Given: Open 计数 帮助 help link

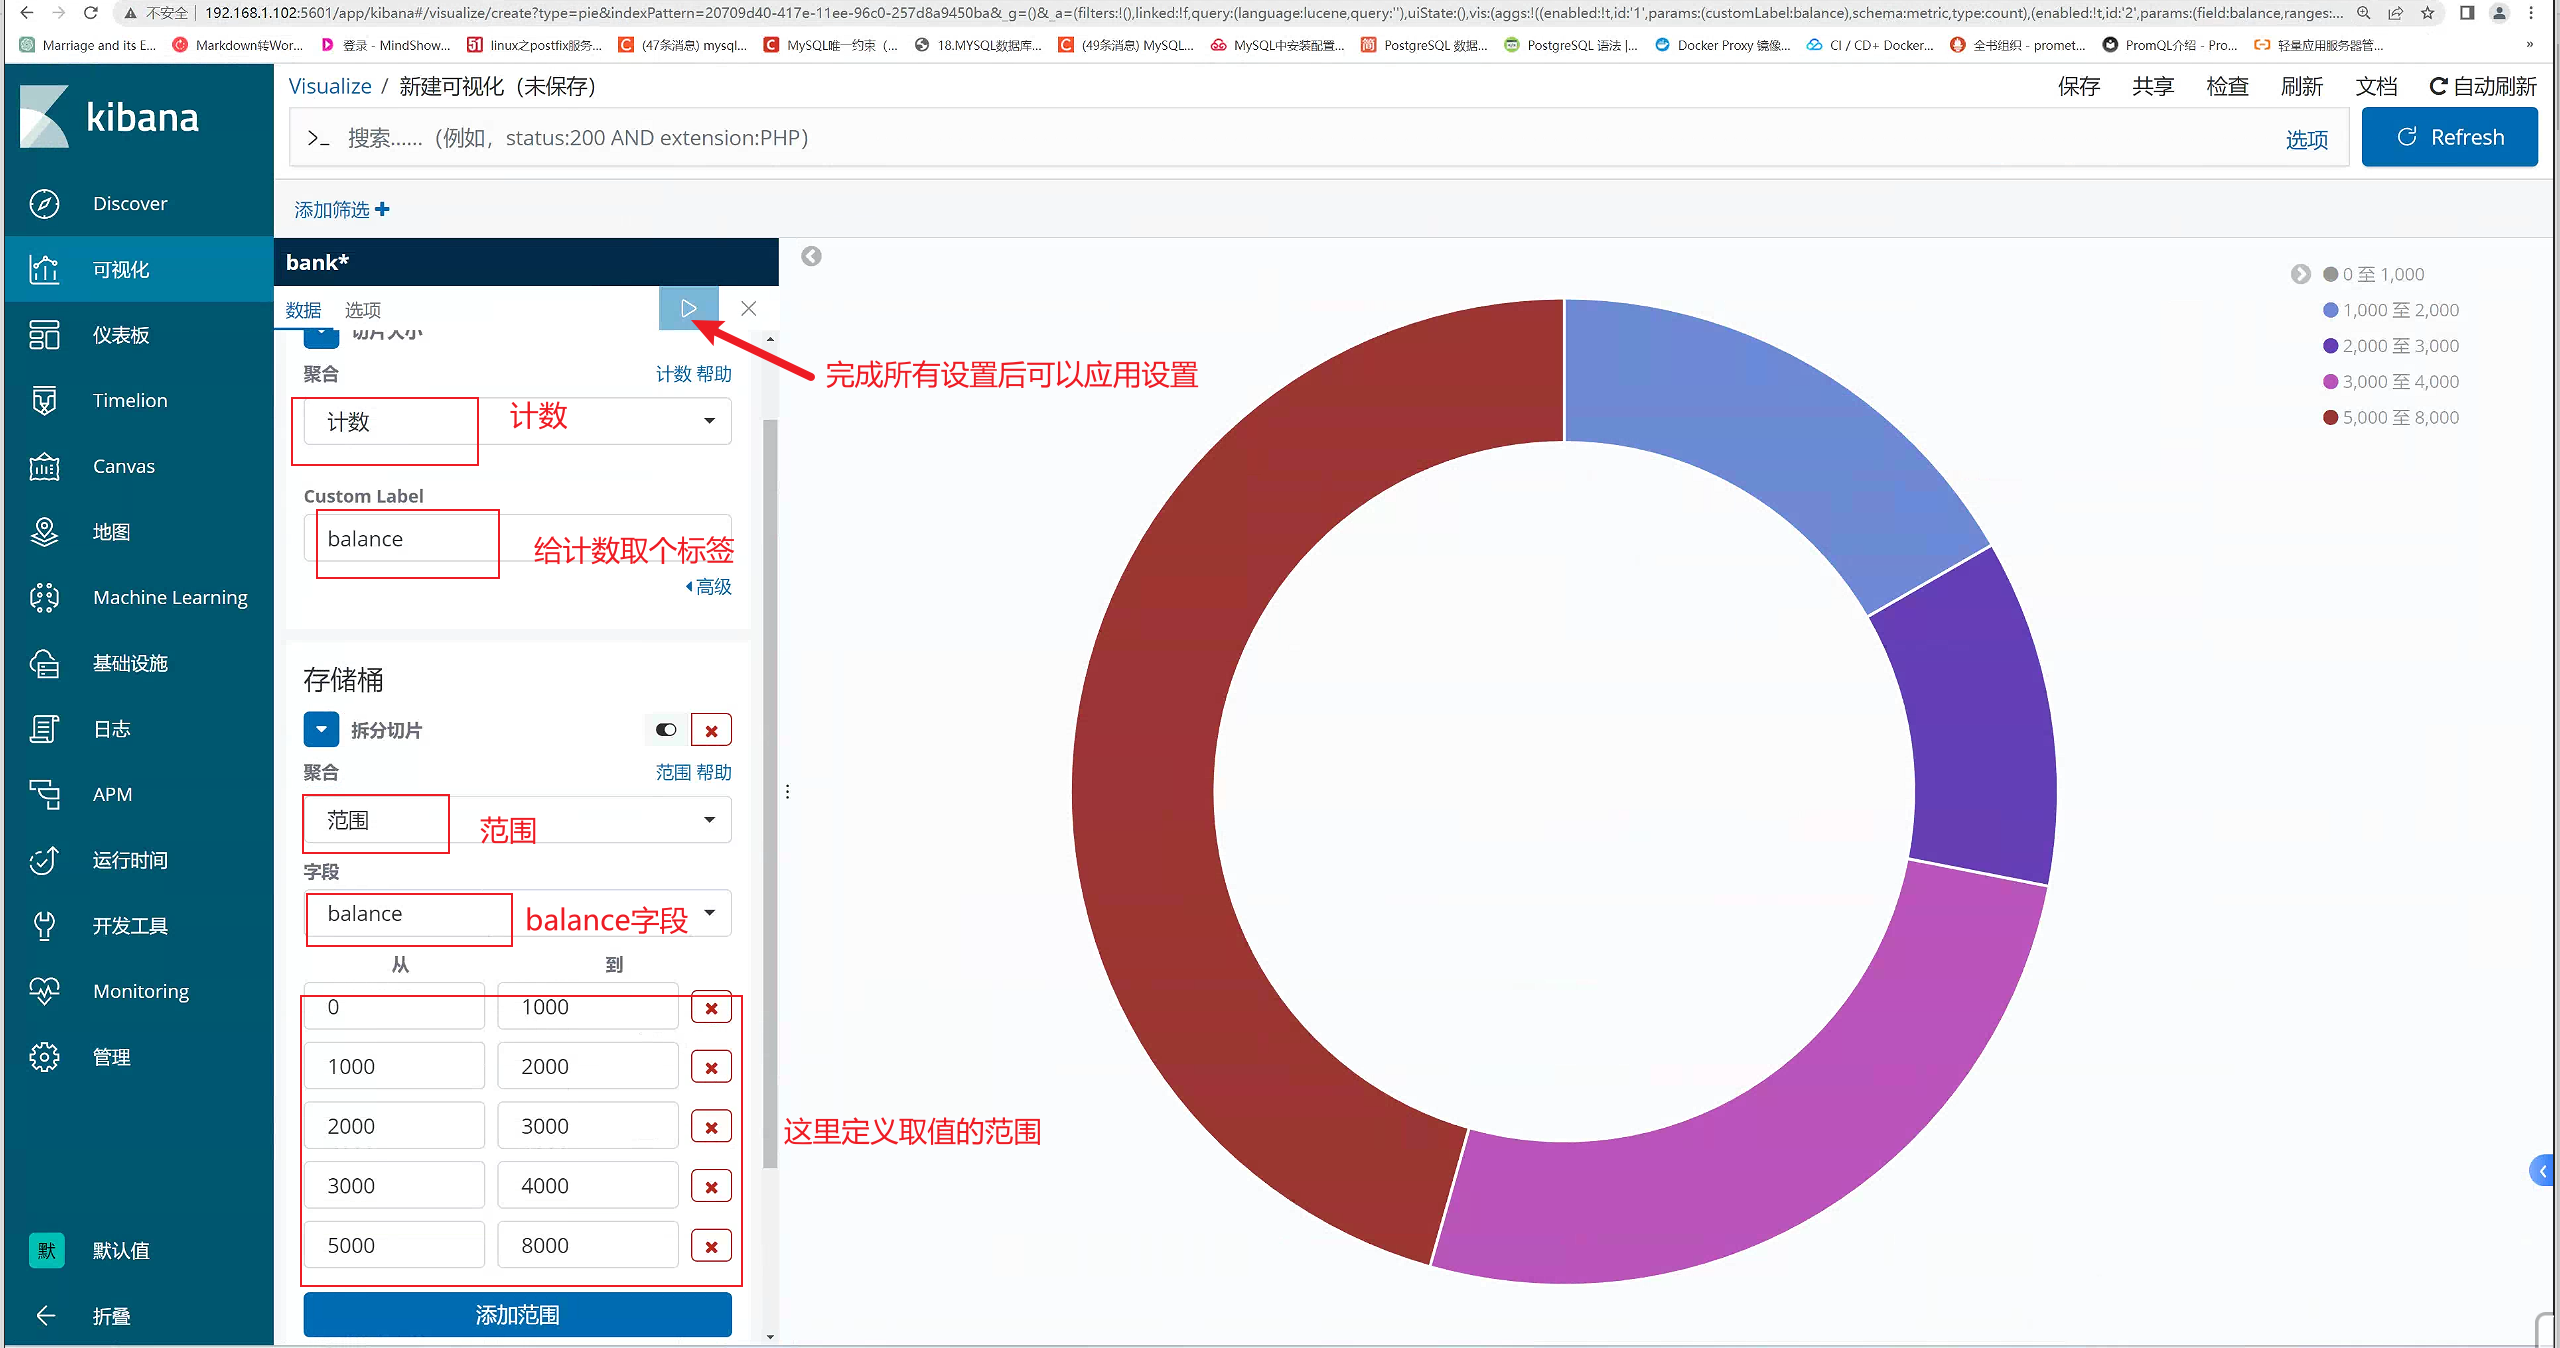Looking at the screenshot, I should [x=693, y=374].
